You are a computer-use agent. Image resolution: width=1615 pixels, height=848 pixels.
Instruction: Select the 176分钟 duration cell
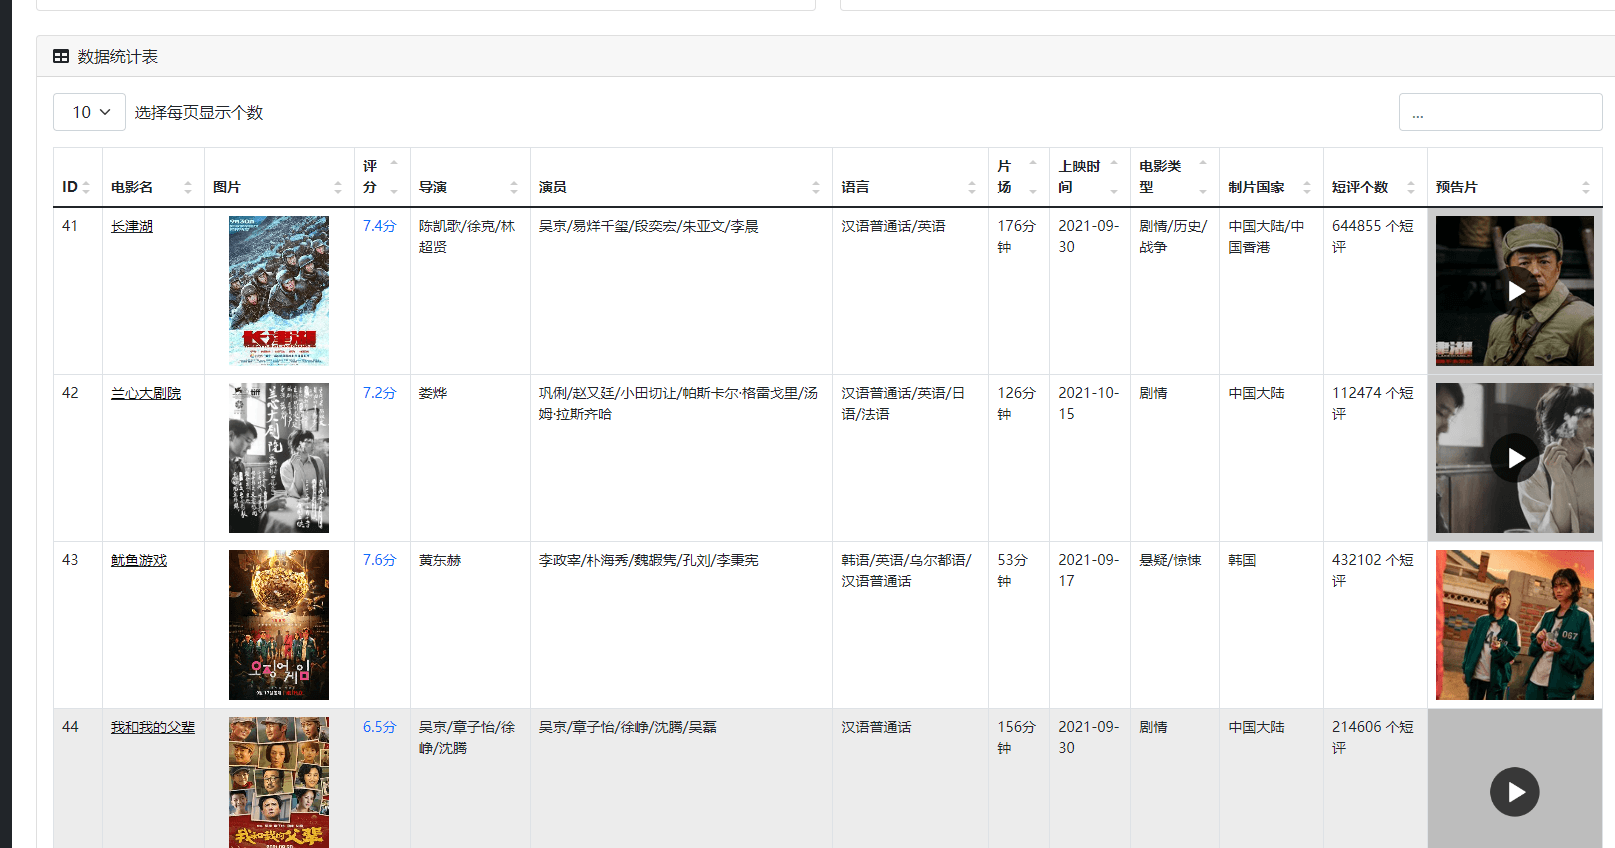tap(1019, 291)
